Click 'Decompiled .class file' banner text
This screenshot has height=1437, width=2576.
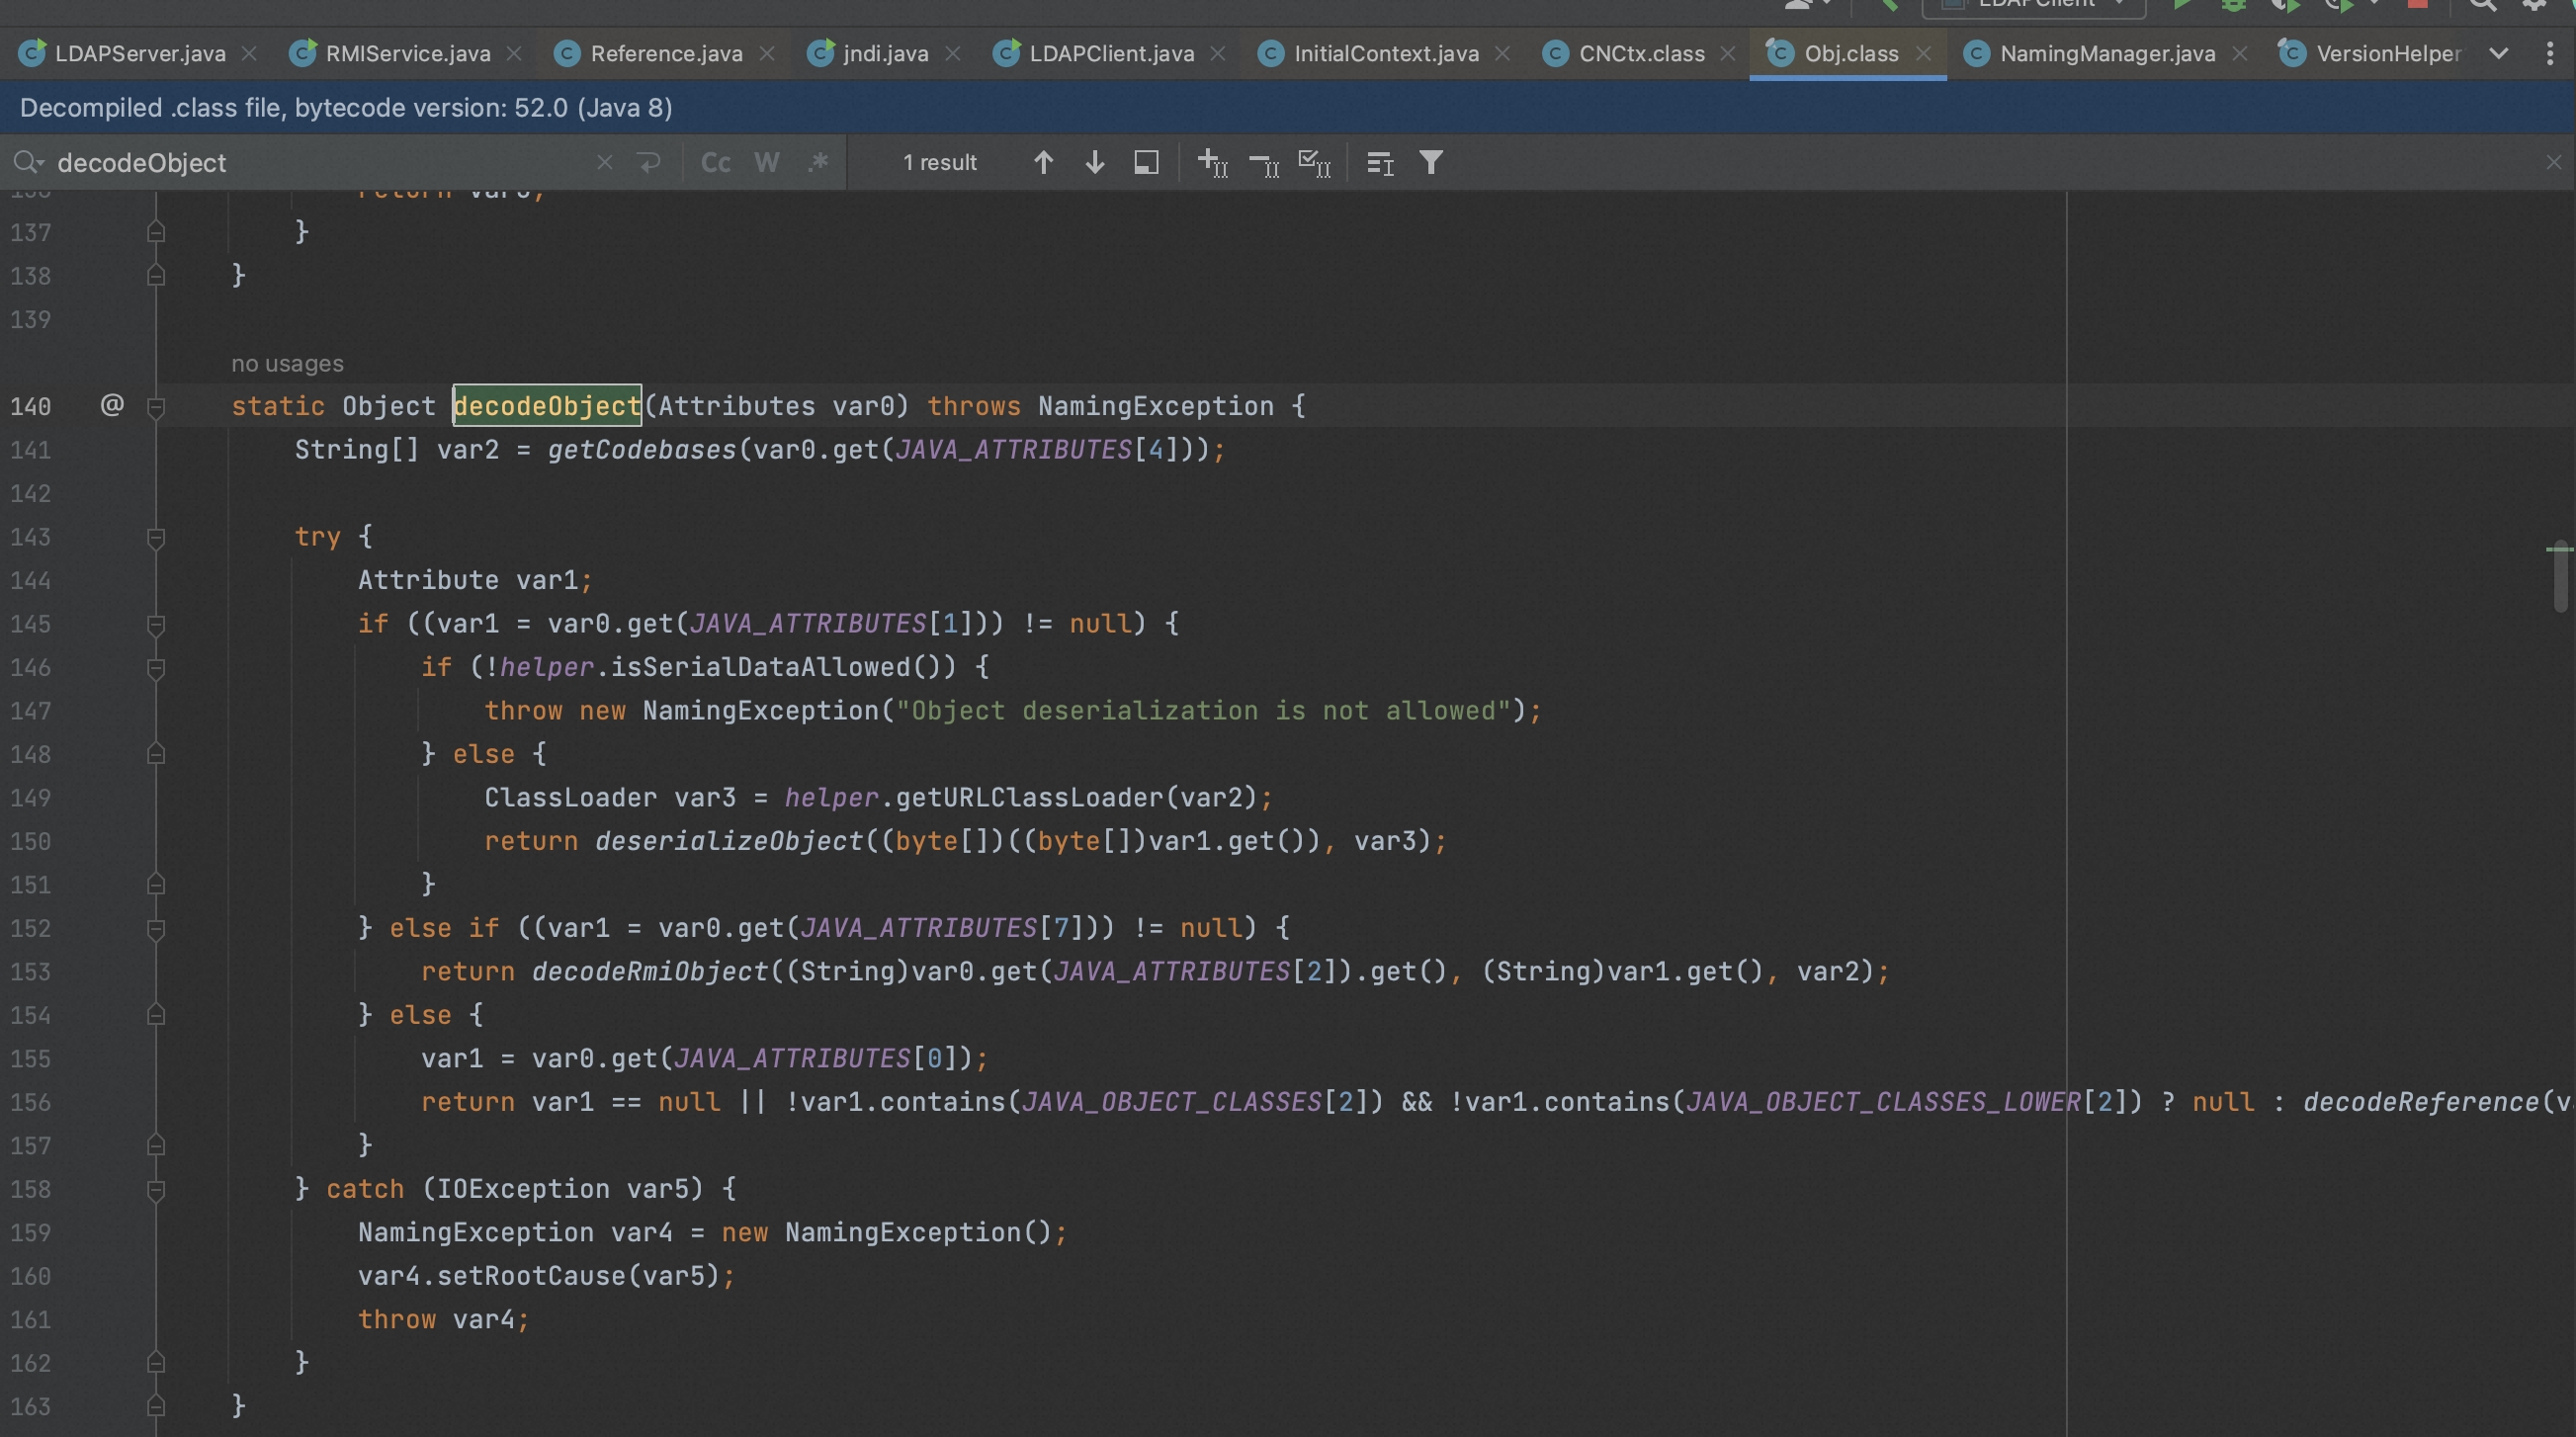tap(346, 107)
